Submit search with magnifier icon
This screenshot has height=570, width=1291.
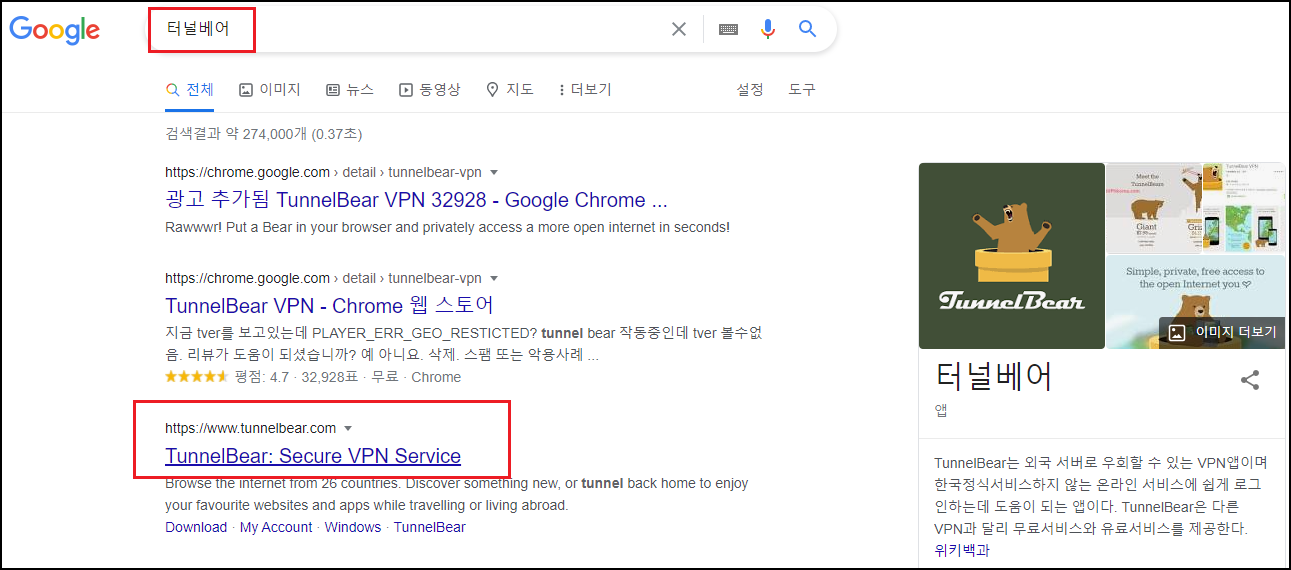pos(808,29)
